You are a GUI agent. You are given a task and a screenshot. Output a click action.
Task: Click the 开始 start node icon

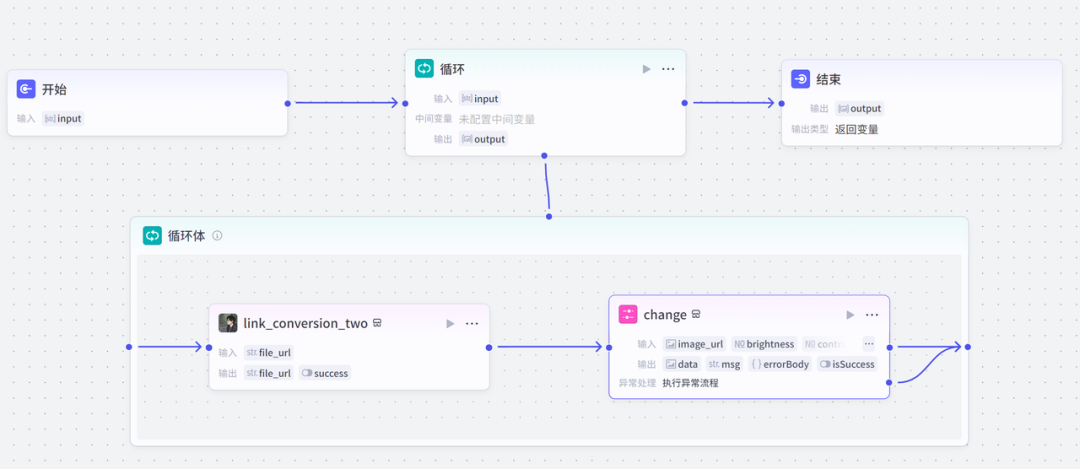coord(27,90)
